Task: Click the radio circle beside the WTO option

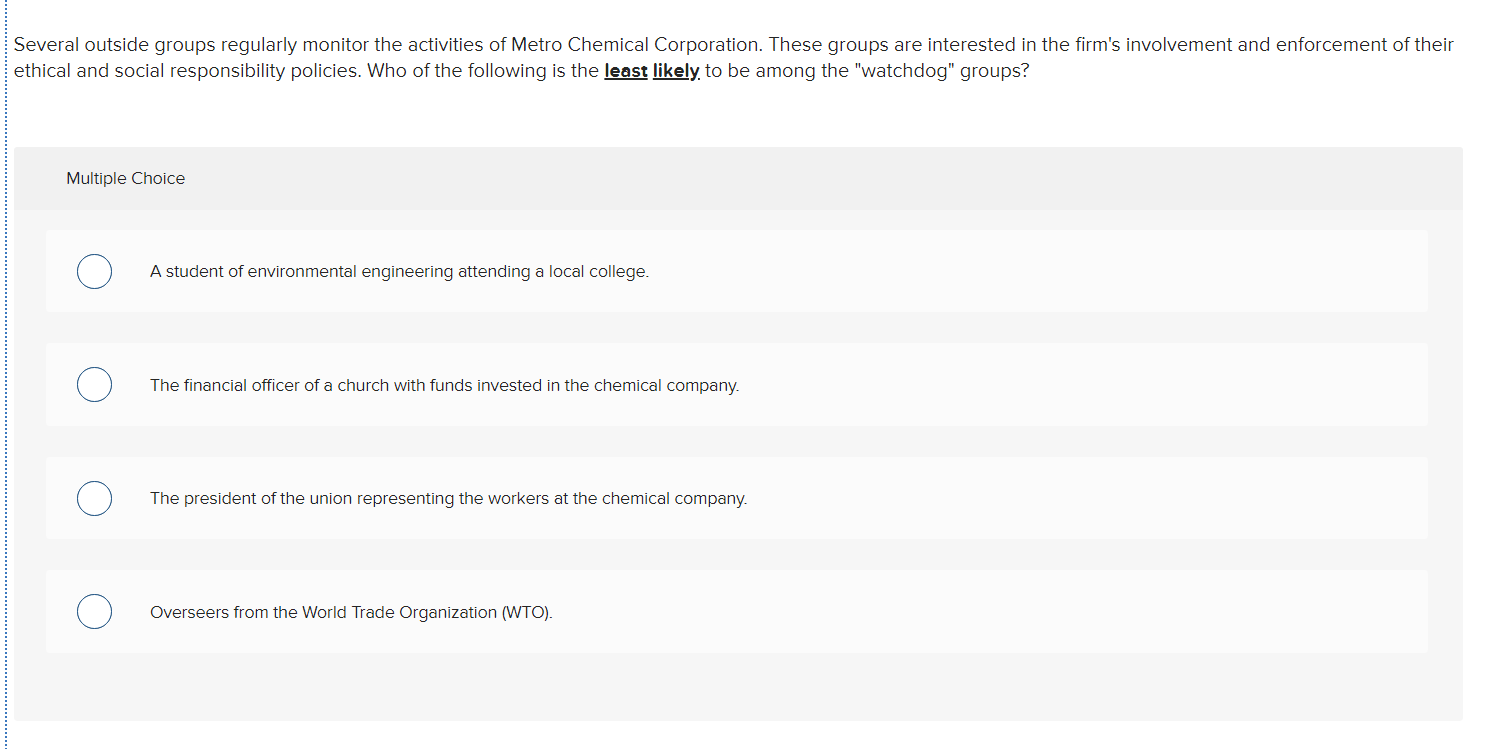Action: [x=94, y=611]
